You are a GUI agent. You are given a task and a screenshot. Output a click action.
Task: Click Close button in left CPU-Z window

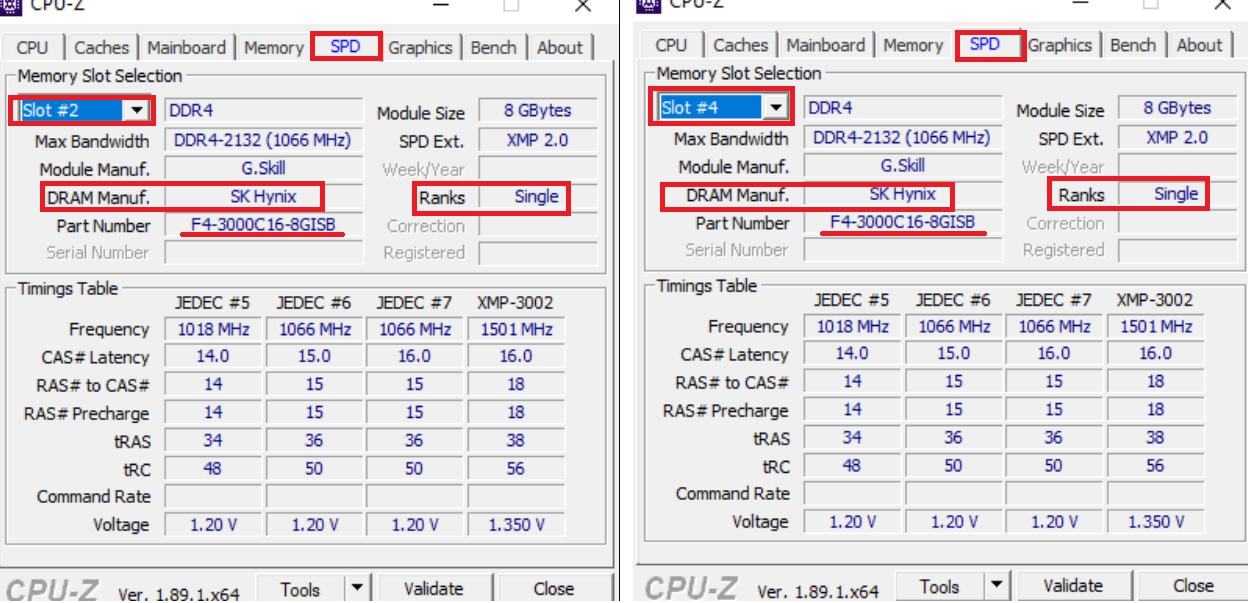click(553, 590)
